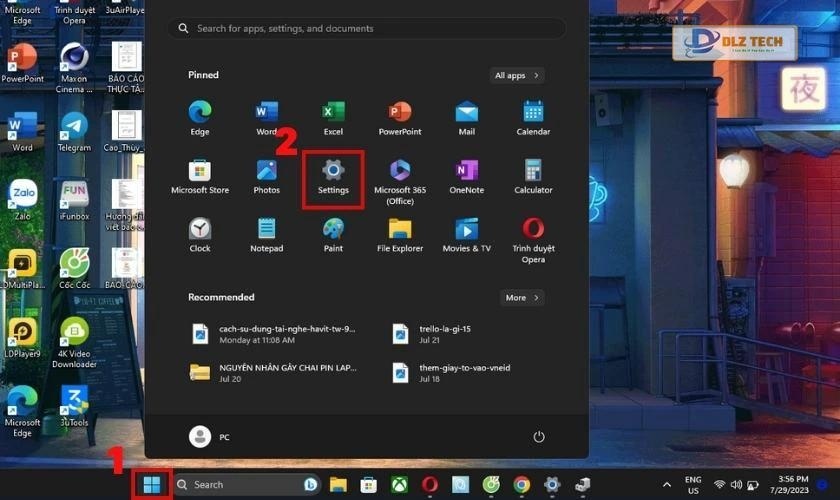Screen dimensions: 840x500
Task: Open the Calculator app
Action: click(x=533, y=177)
